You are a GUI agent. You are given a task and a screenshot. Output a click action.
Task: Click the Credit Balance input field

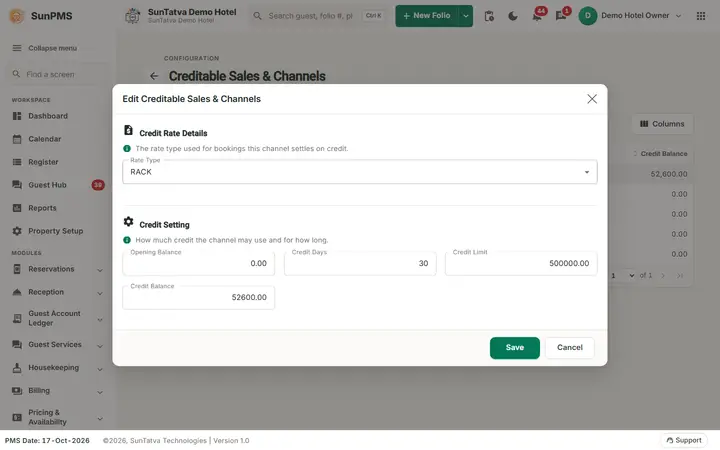click(x=198, y=298)
